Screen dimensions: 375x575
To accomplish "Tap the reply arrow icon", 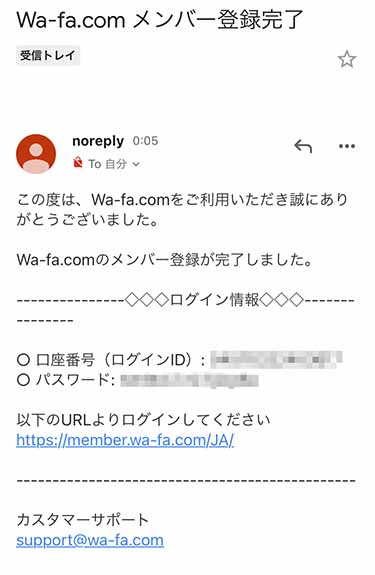I will (303, 146).
